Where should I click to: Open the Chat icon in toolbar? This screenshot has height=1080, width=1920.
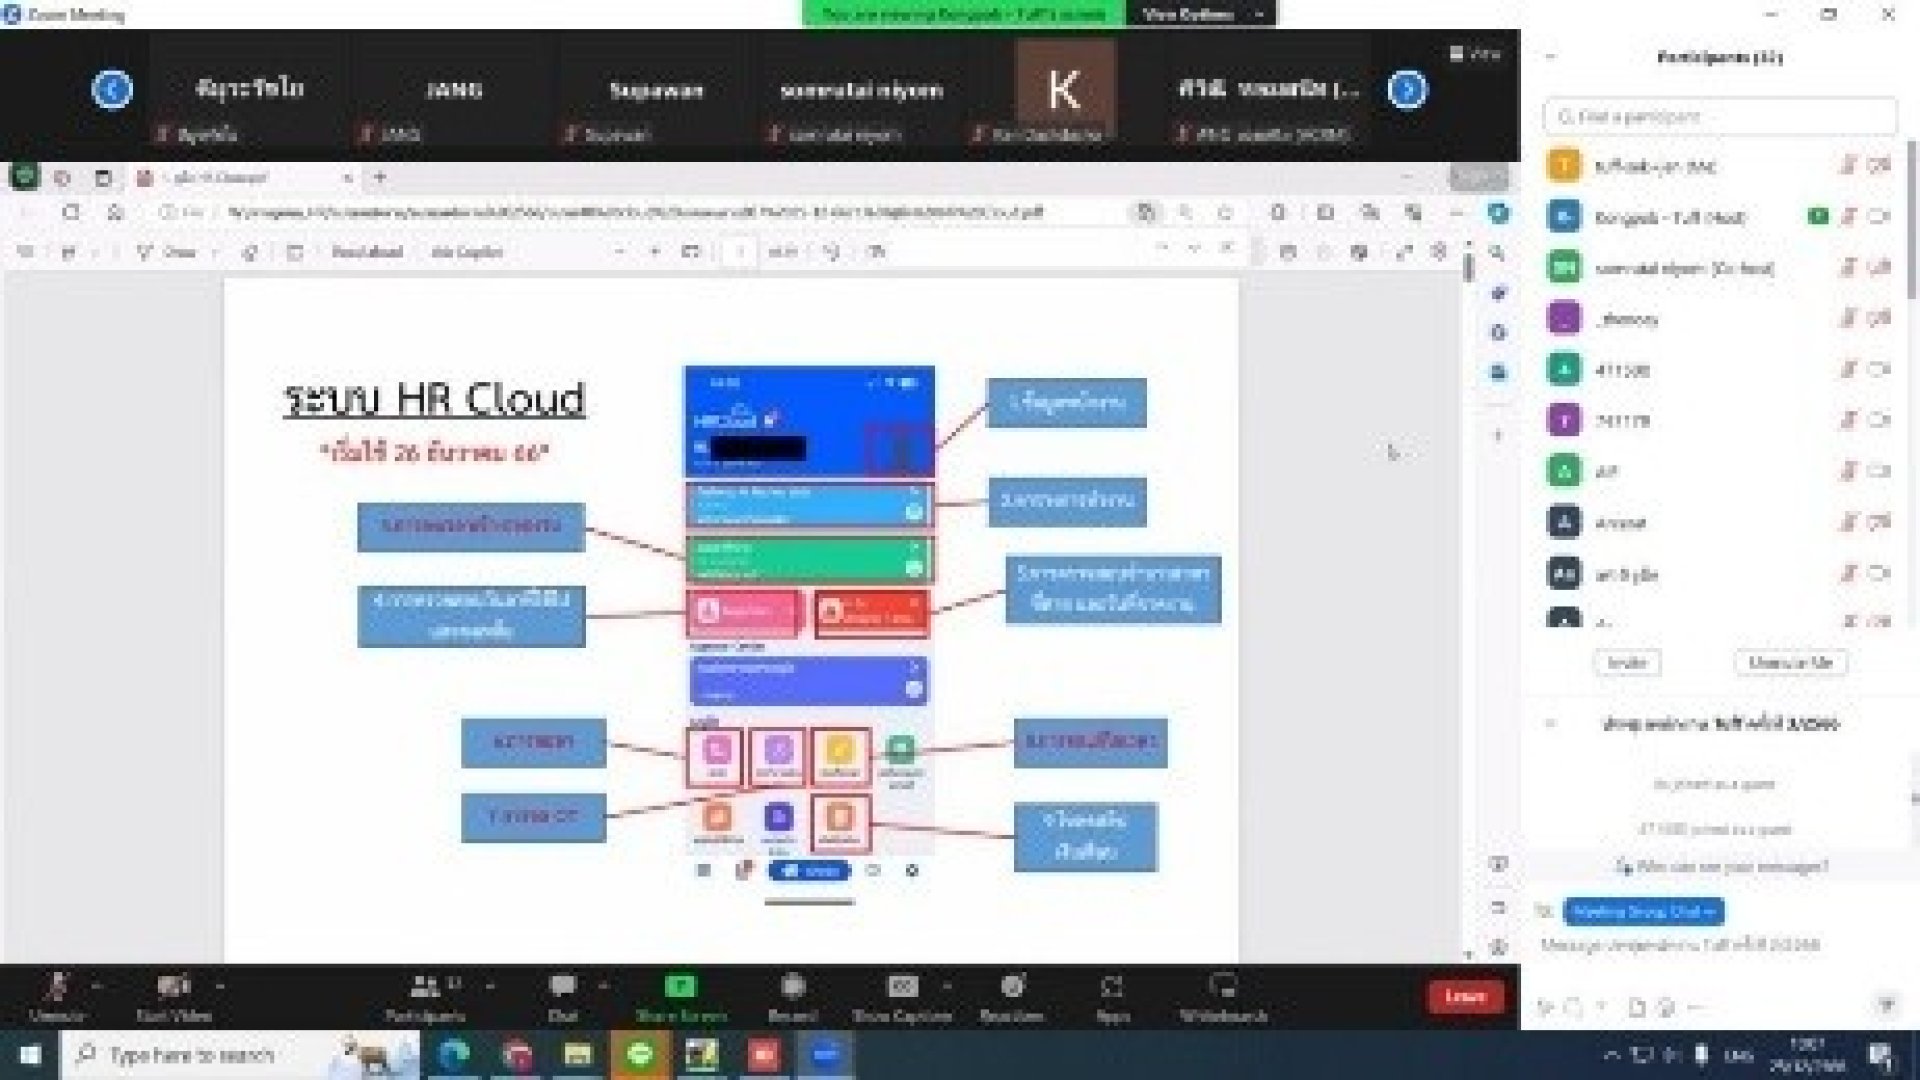pos(562,987)
